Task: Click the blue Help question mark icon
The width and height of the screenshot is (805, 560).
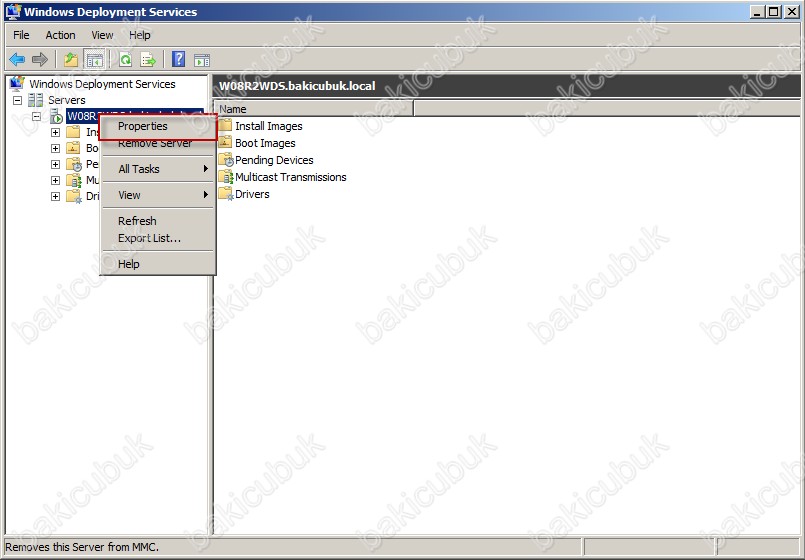Action: [x=178, y=60]
